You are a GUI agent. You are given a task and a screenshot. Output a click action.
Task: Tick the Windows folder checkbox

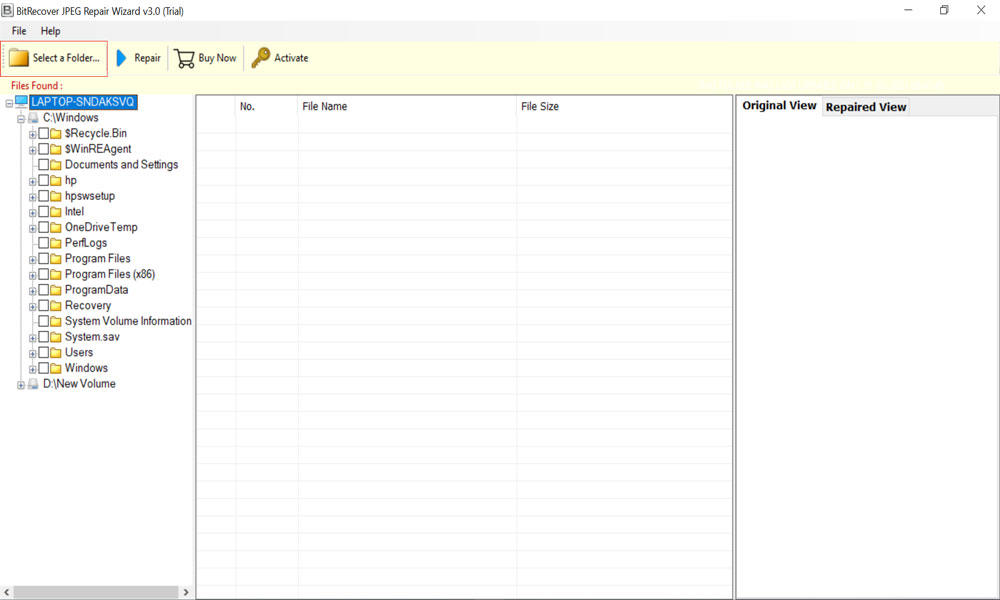coord(43,368)
